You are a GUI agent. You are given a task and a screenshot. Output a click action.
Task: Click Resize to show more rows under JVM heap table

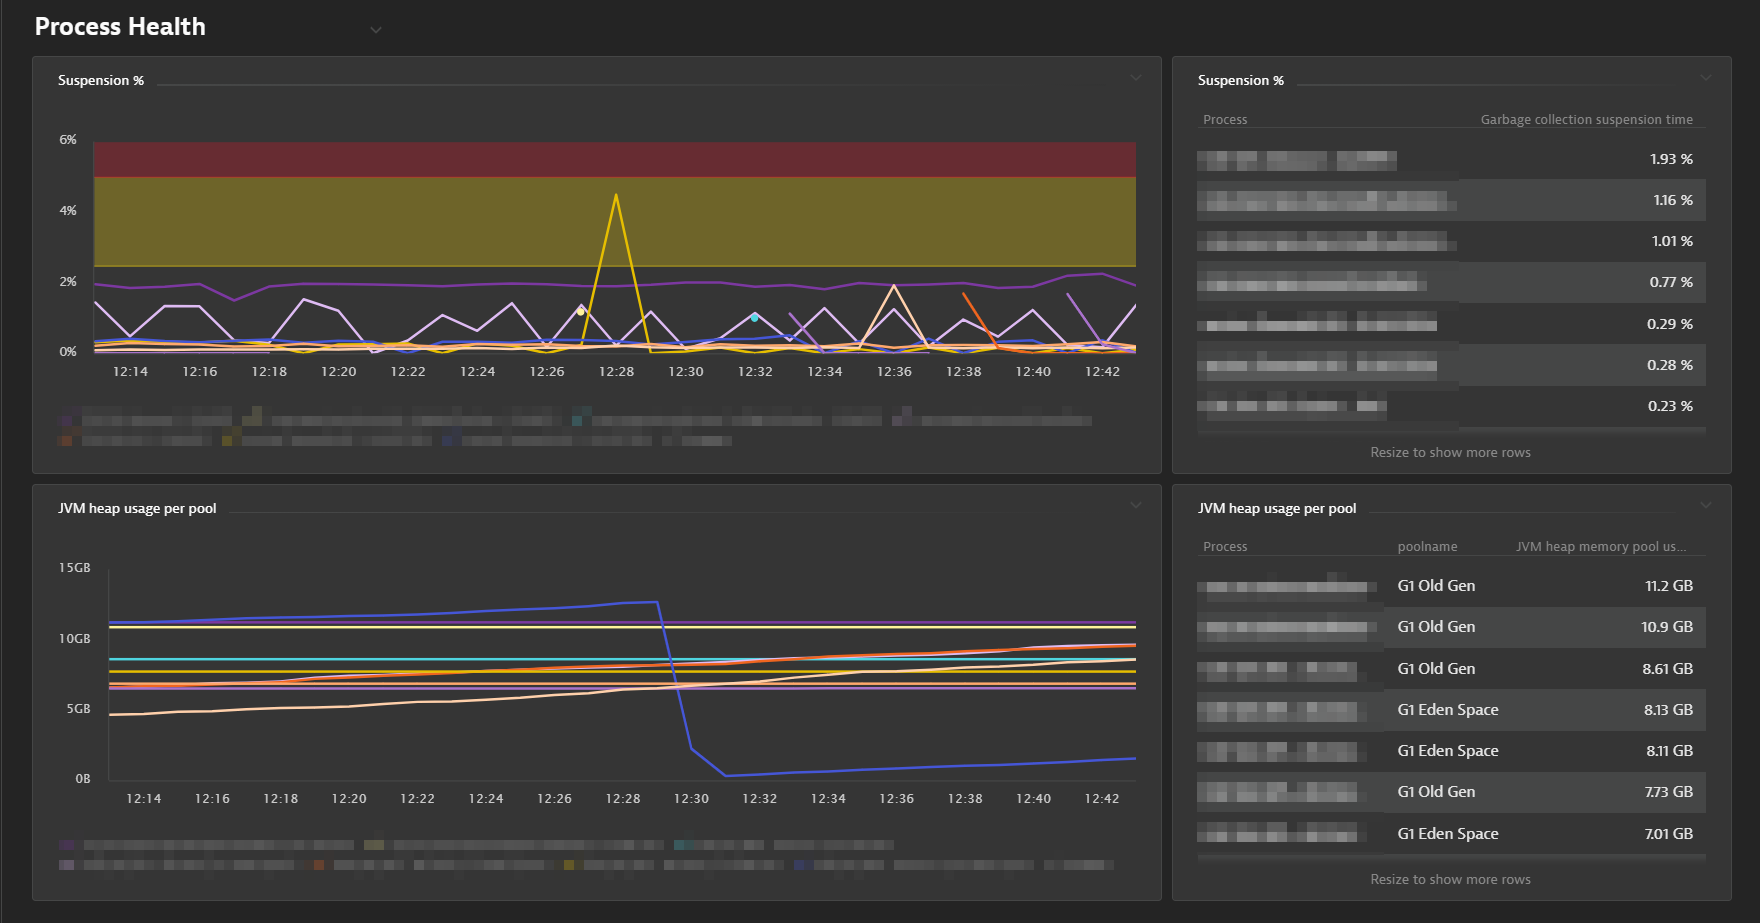coord(1450,879)
